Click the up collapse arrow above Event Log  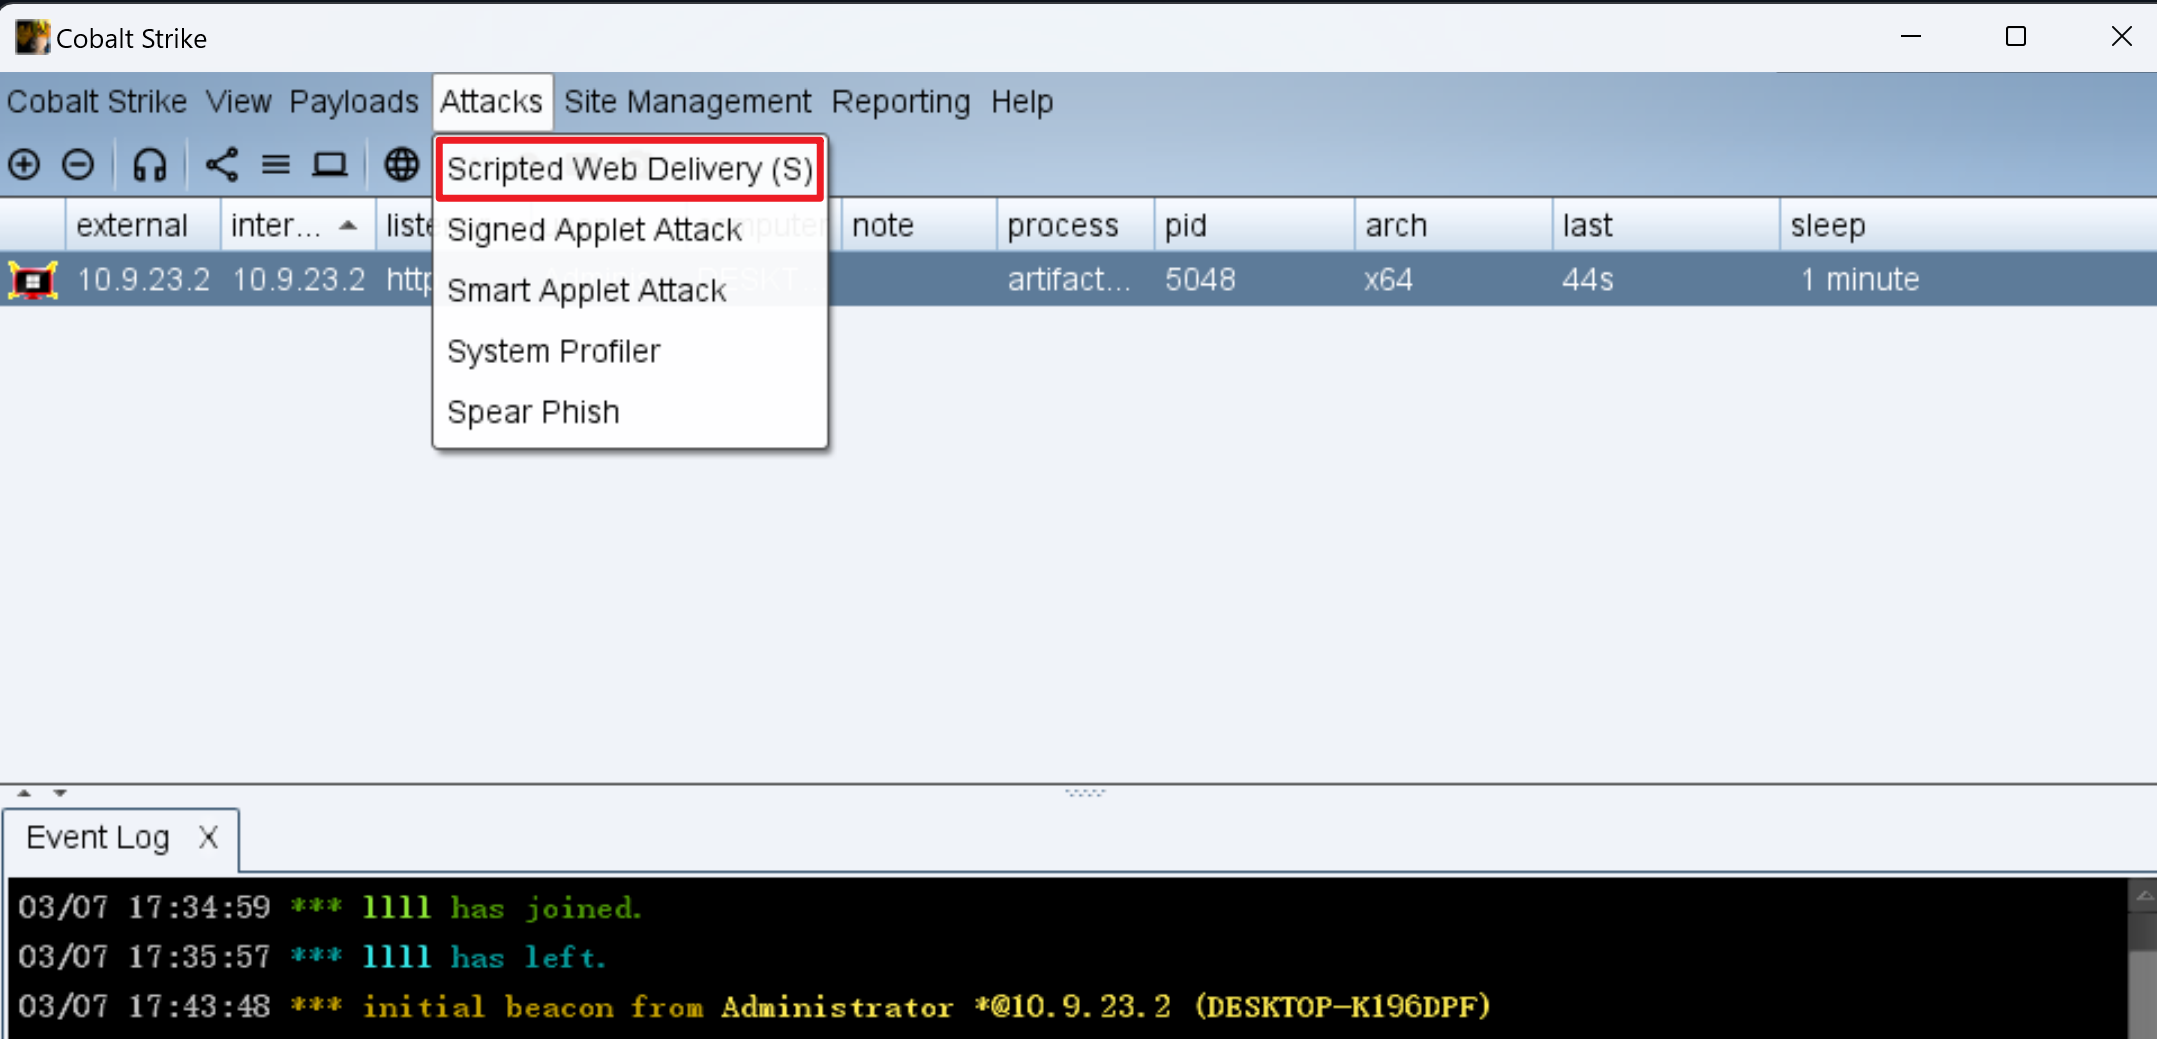24,793
